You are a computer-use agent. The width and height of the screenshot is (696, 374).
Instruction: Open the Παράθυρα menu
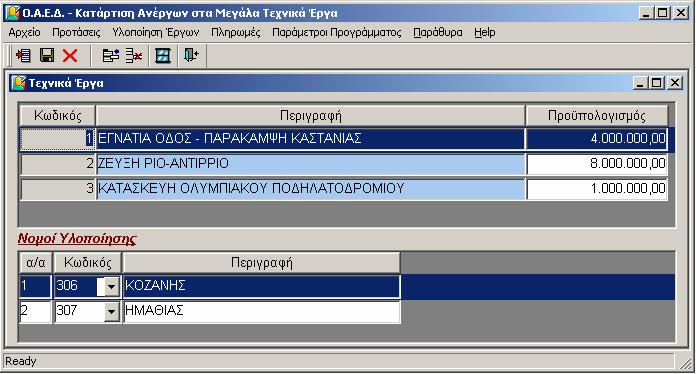[x=438, y=32]
